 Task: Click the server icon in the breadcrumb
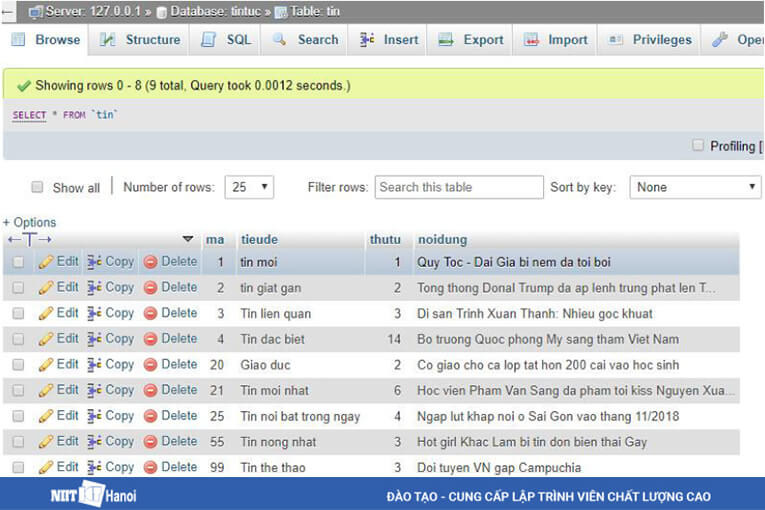pos(35,12)
